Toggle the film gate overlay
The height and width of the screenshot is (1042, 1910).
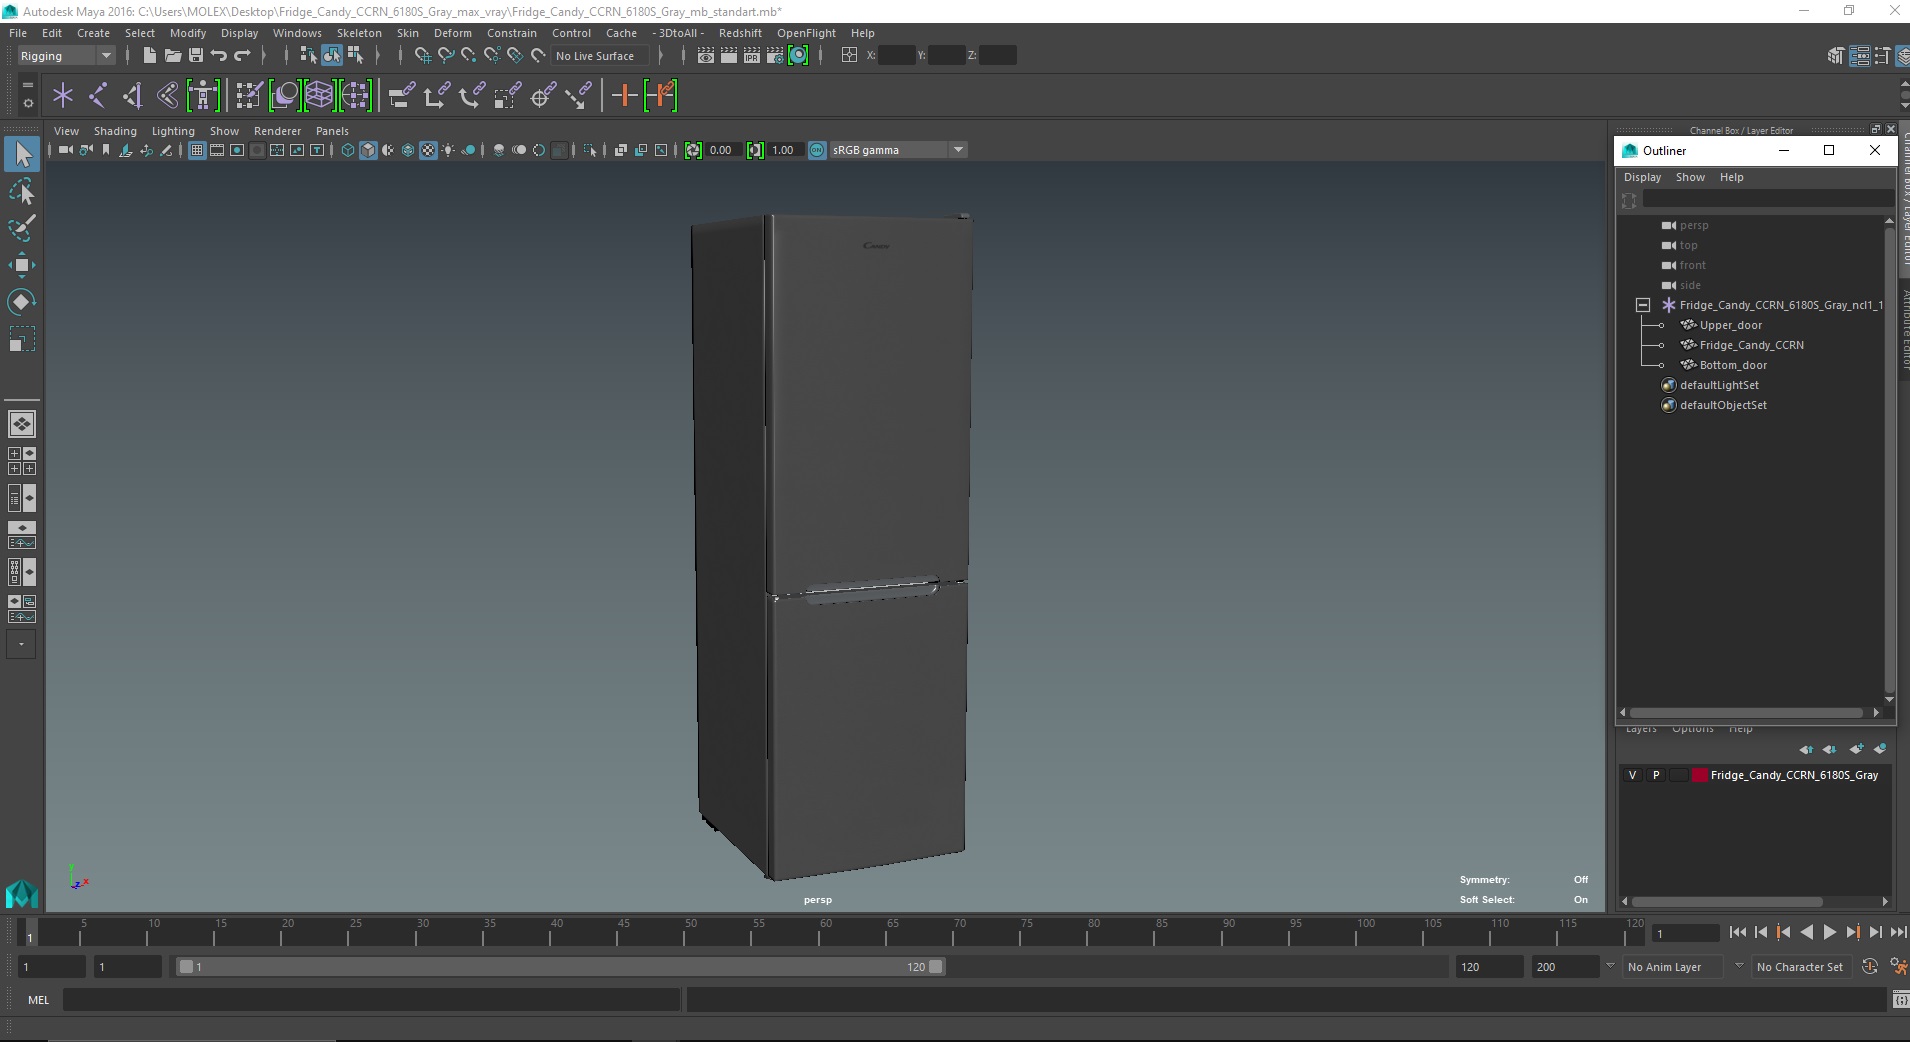[x=217, y=150]
